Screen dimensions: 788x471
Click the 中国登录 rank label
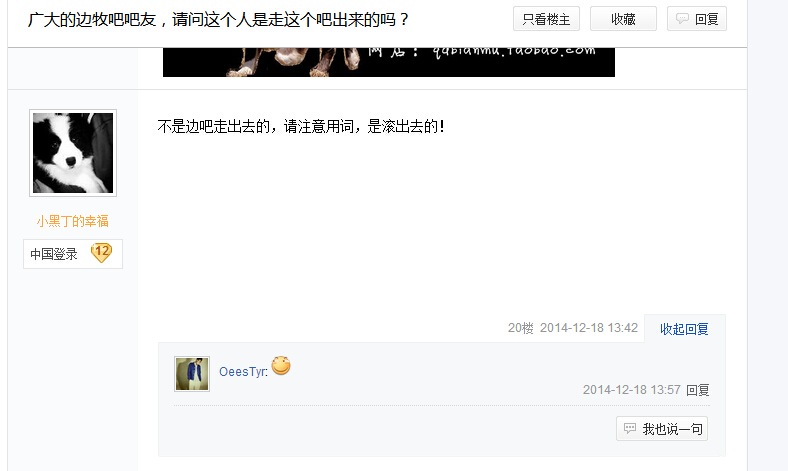tap(54, 254)
